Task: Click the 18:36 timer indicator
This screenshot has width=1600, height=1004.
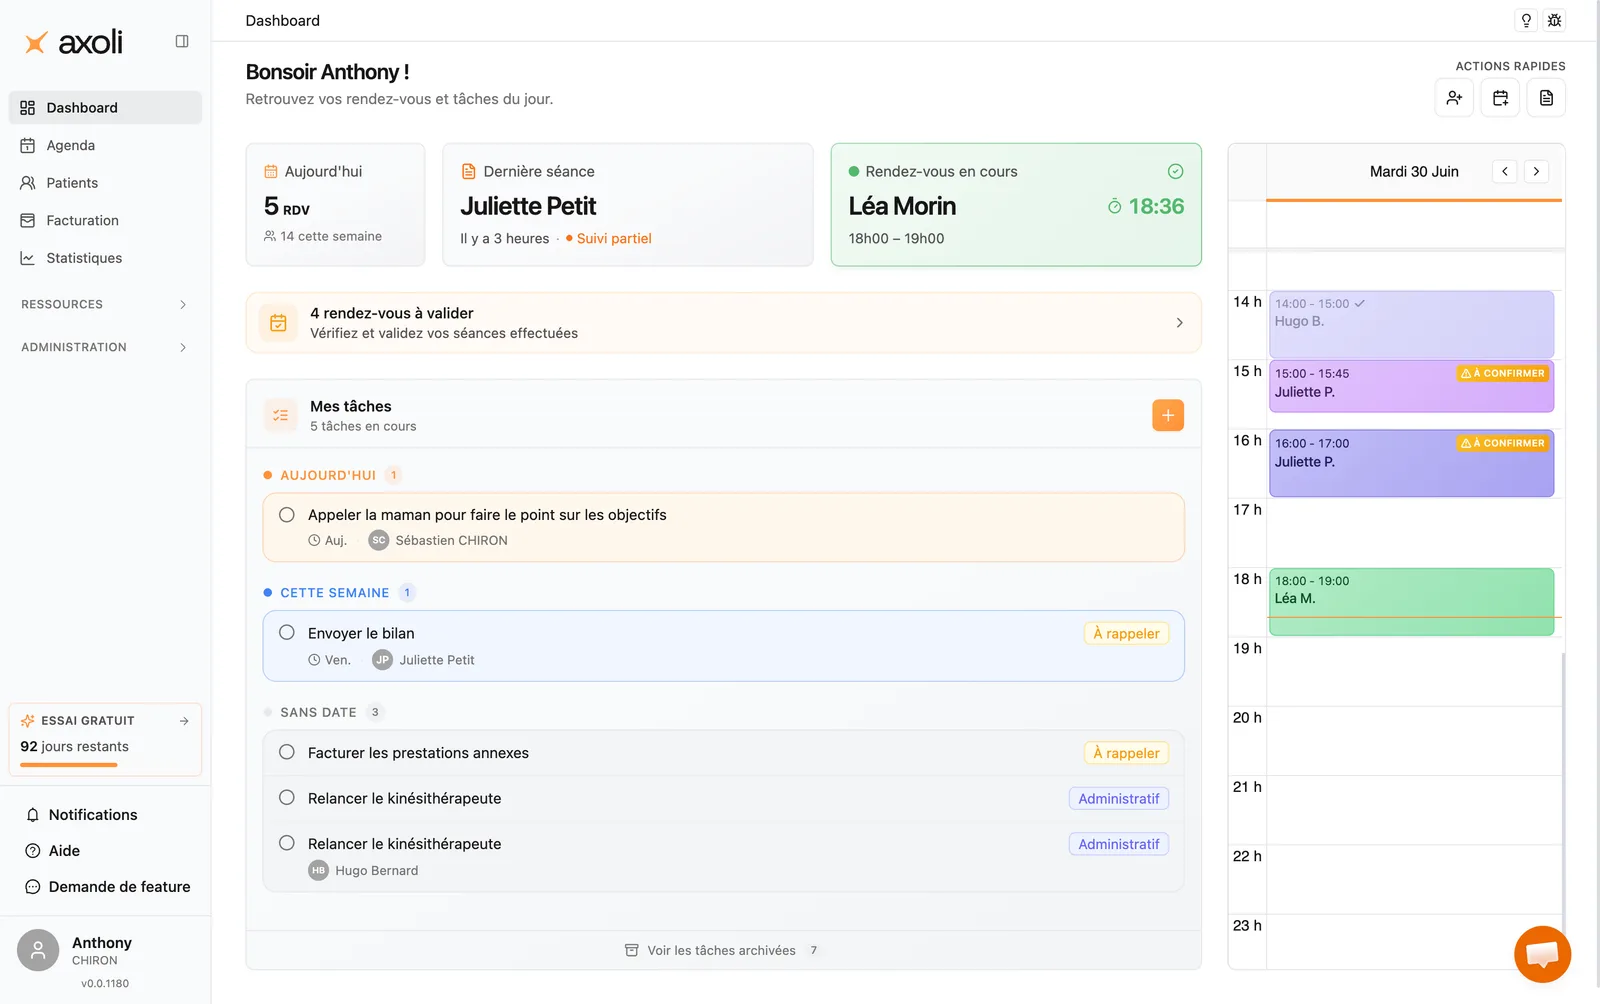Action: click(1146, 206)
